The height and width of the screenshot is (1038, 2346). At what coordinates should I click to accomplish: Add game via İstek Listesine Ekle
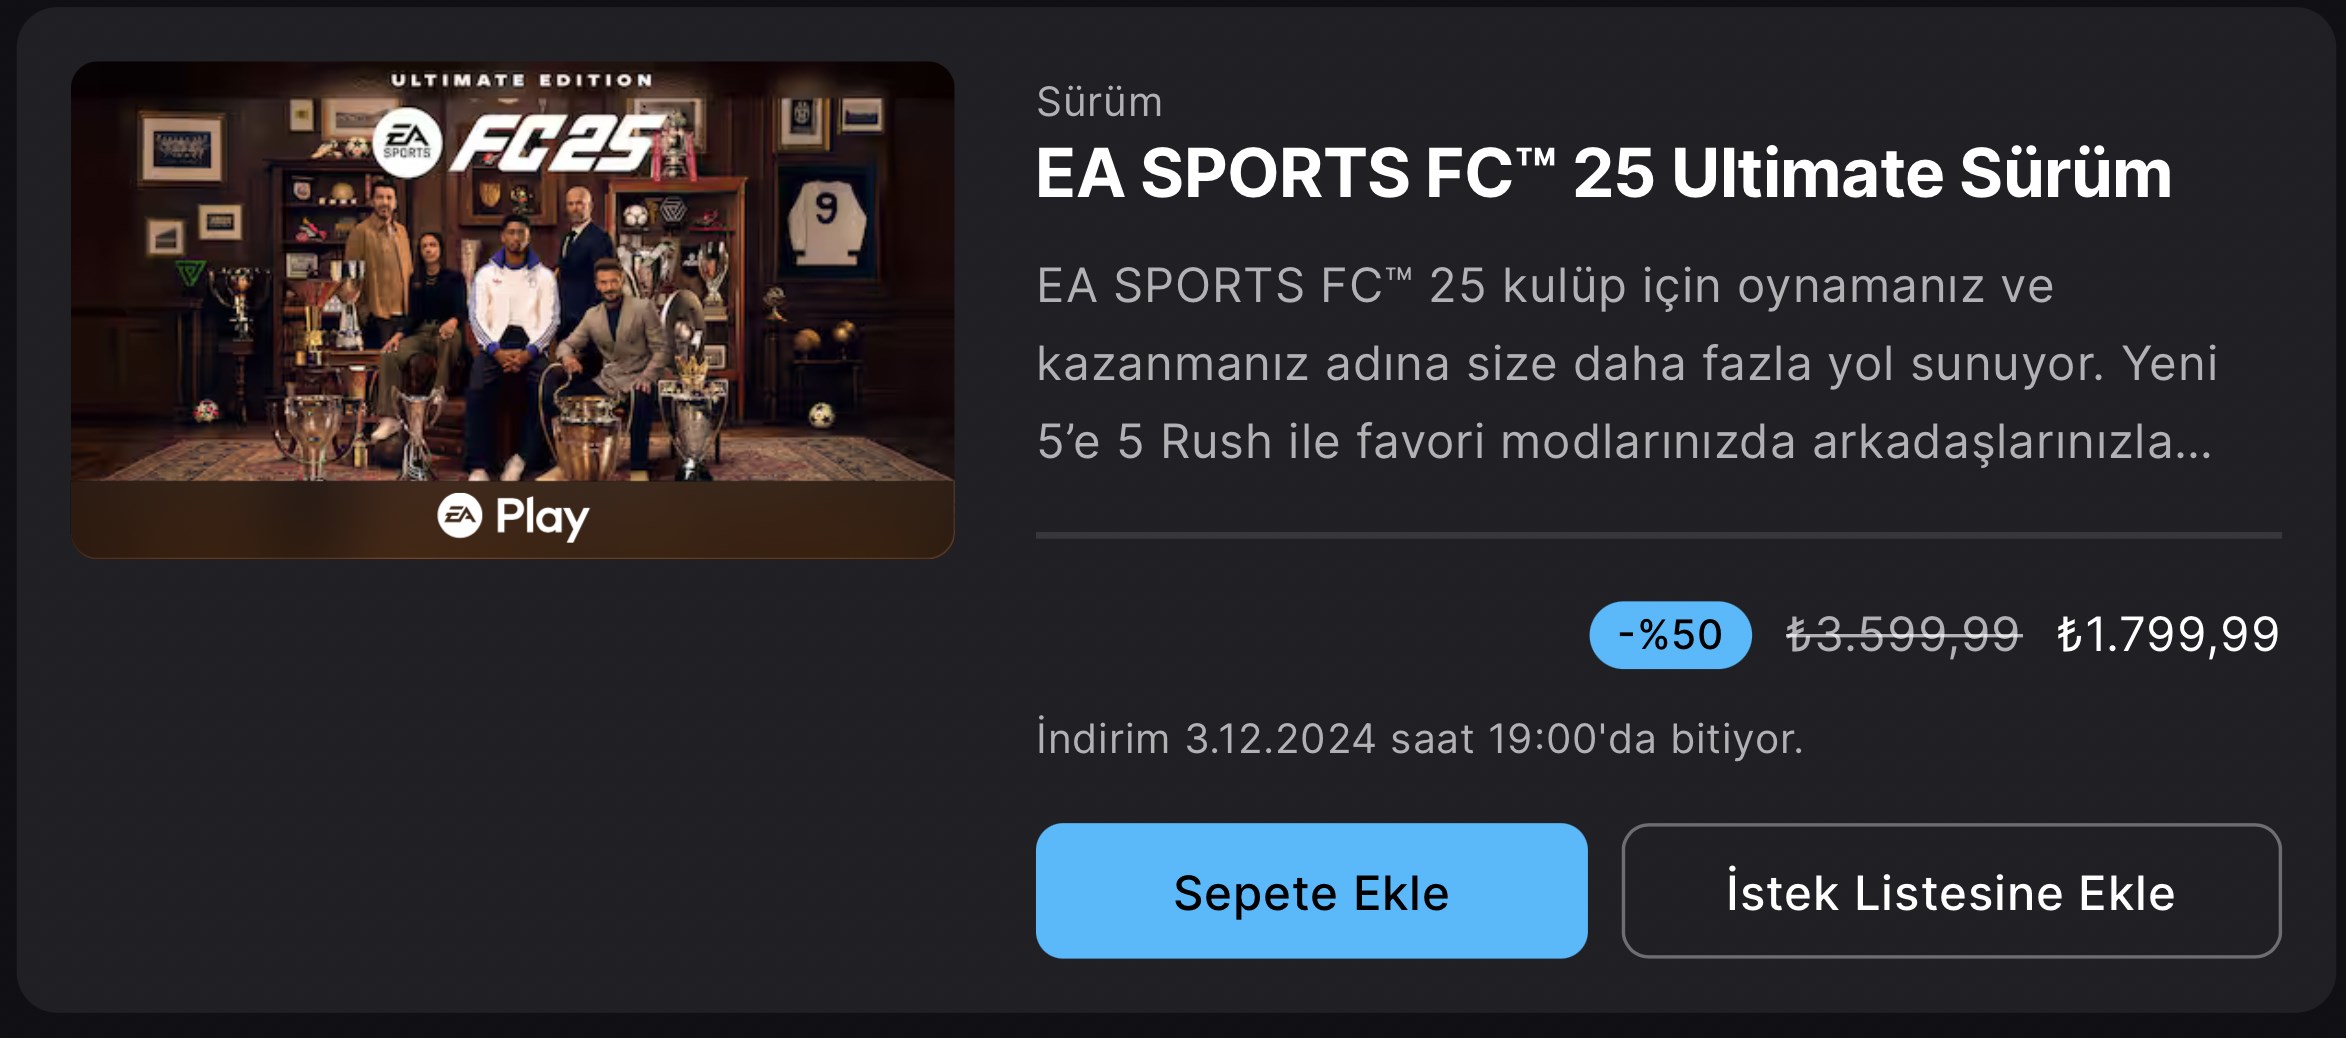[x=1951, y=891]
